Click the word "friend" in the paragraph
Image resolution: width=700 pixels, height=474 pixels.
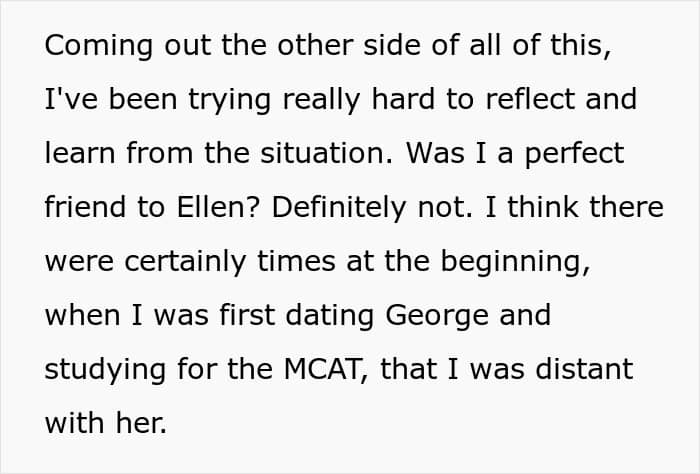point(85,207)
